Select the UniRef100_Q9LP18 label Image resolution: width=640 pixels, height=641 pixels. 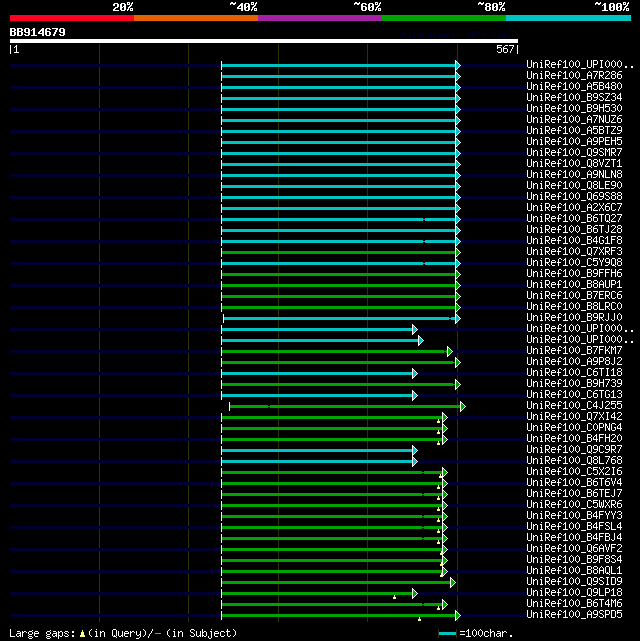pyautogui.click(x=574, y=593)
